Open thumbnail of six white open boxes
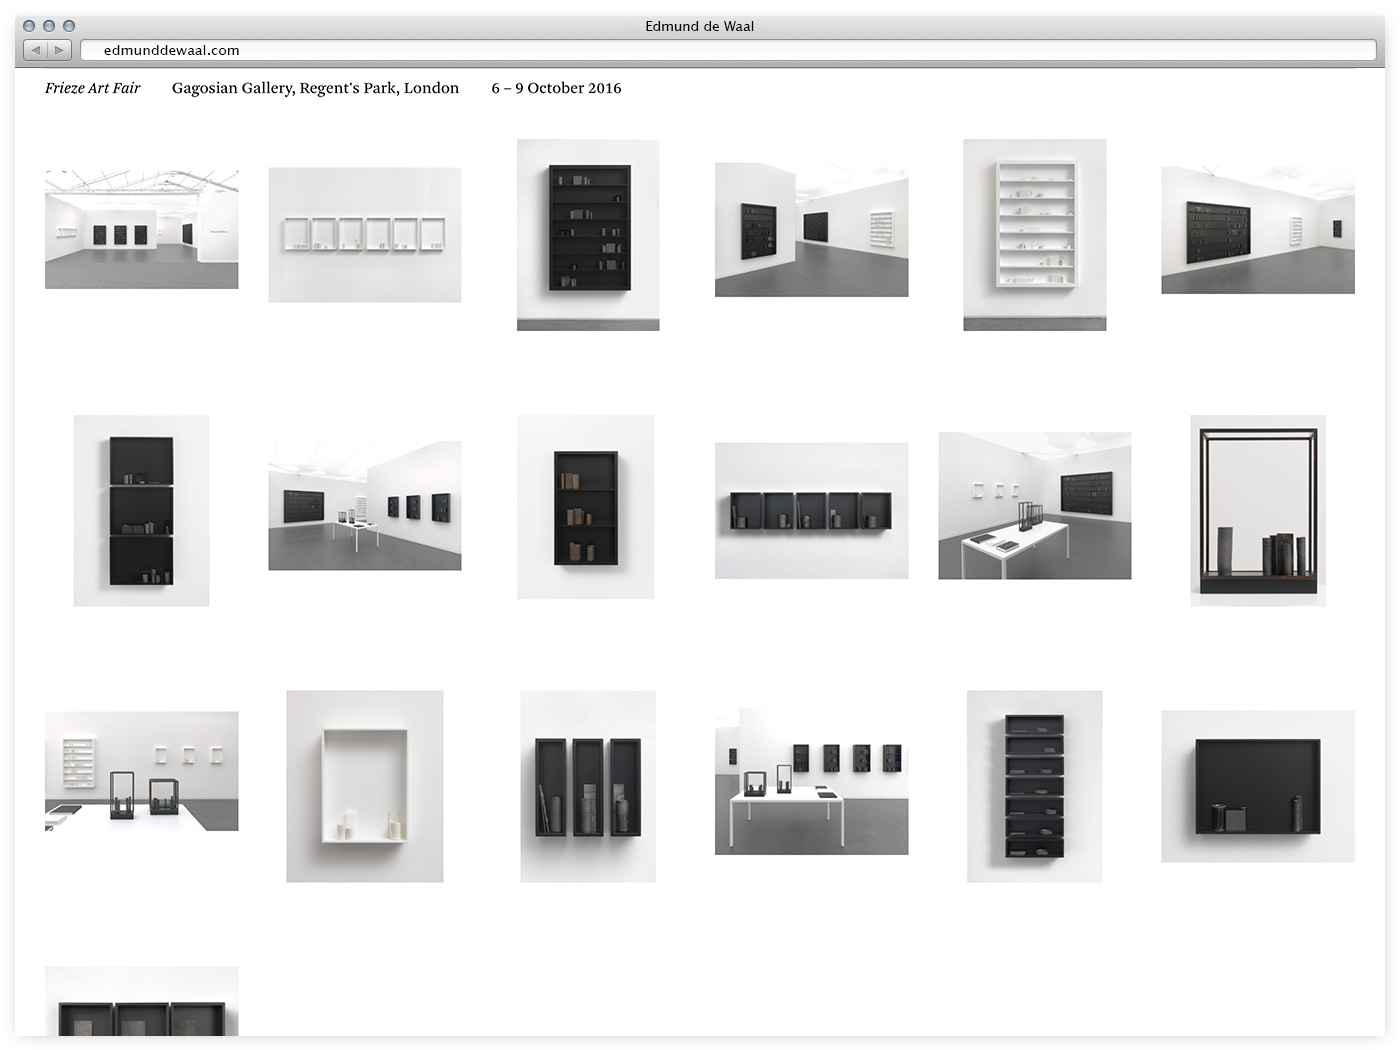The width and height of the screenshot is (1400, 1050). (x=365, y=234)
